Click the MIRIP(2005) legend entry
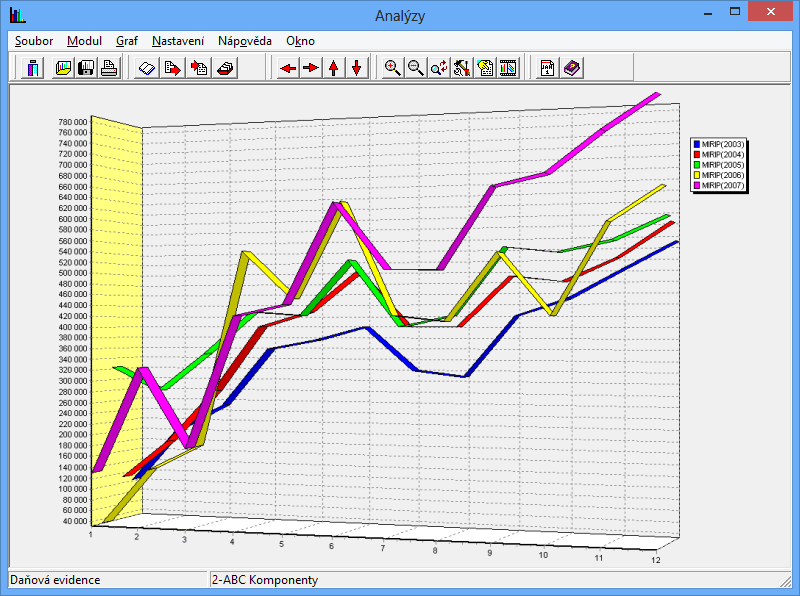Screen dimensions: 800x596 [x=723, y=165]
